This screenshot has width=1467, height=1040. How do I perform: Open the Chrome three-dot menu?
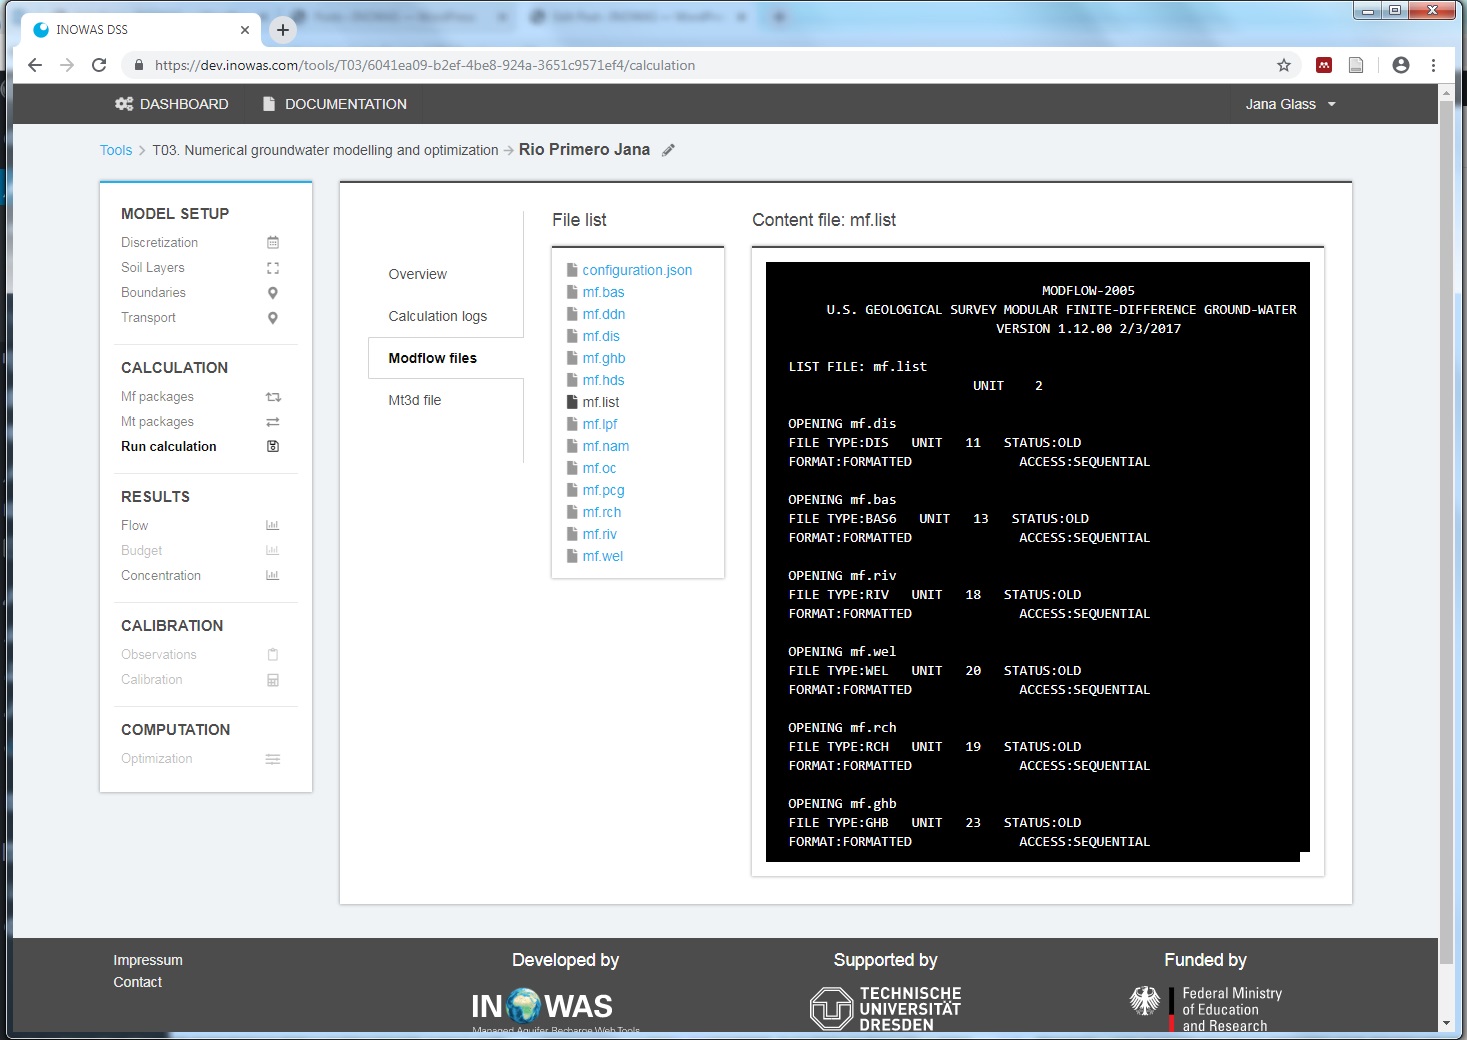(x=1433, y=65)
